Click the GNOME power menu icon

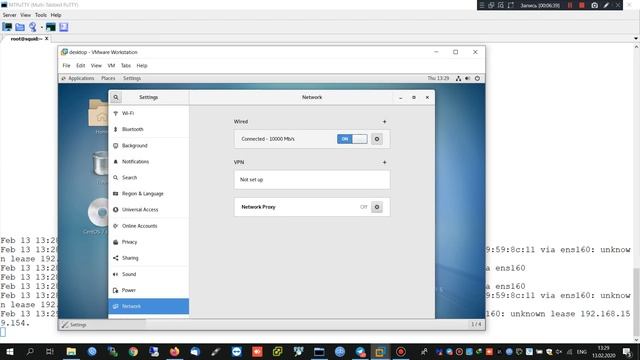(477, 78)
